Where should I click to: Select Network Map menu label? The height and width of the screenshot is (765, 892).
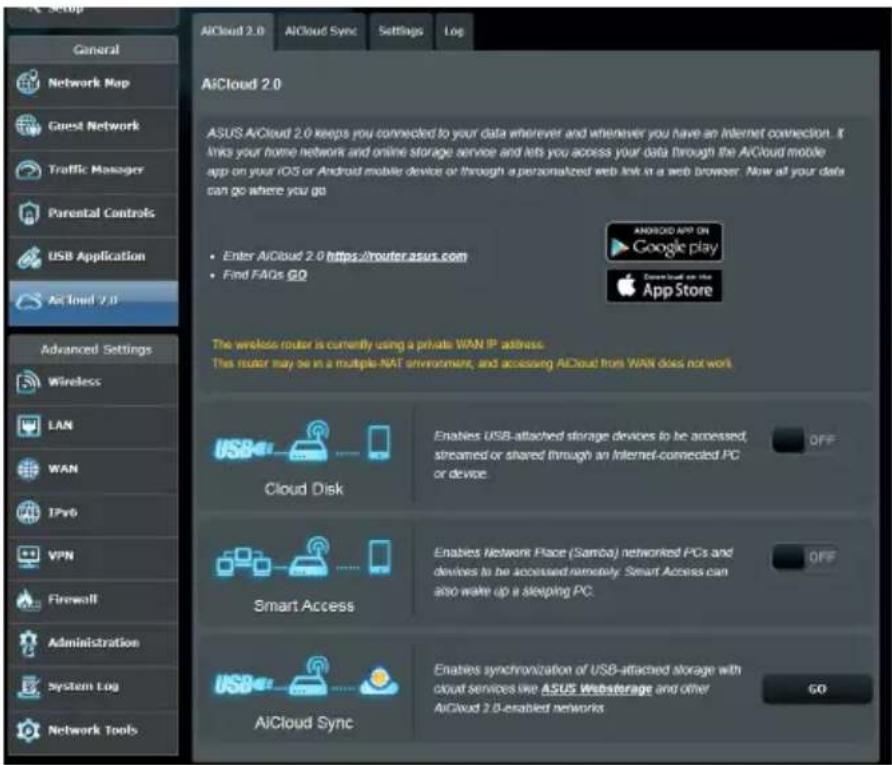click(89, 83)
